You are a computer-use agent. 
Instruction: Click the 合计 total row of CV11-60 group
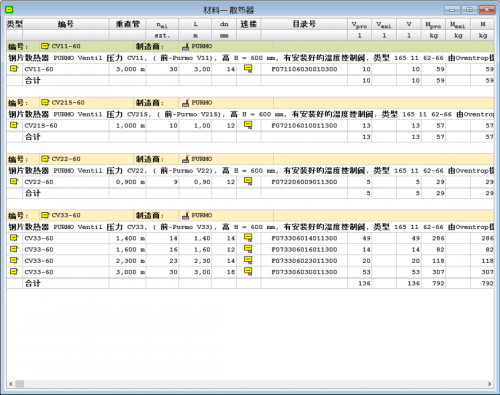point(250,80)
